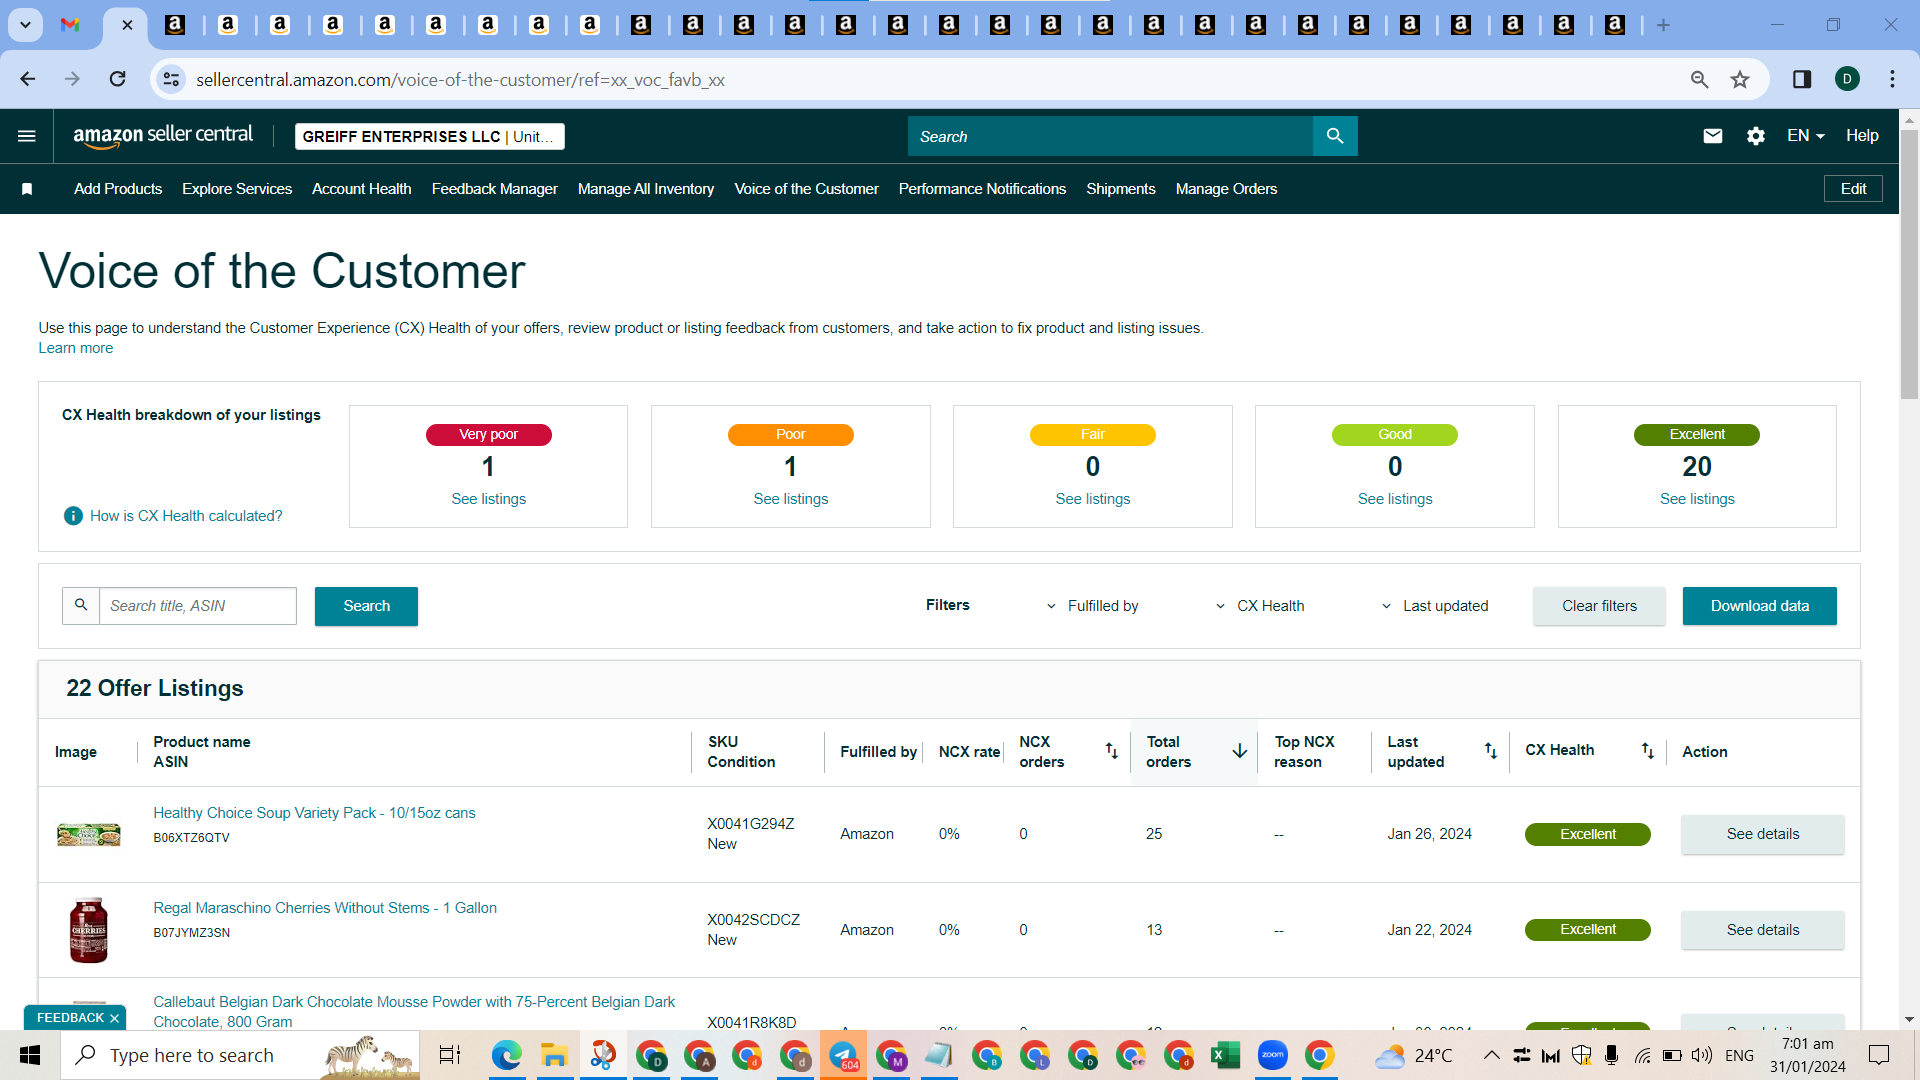This screenshot has width=1920, height=1080.
Task: Open Zoom from taskbar
Action: click(1273, 1055)
